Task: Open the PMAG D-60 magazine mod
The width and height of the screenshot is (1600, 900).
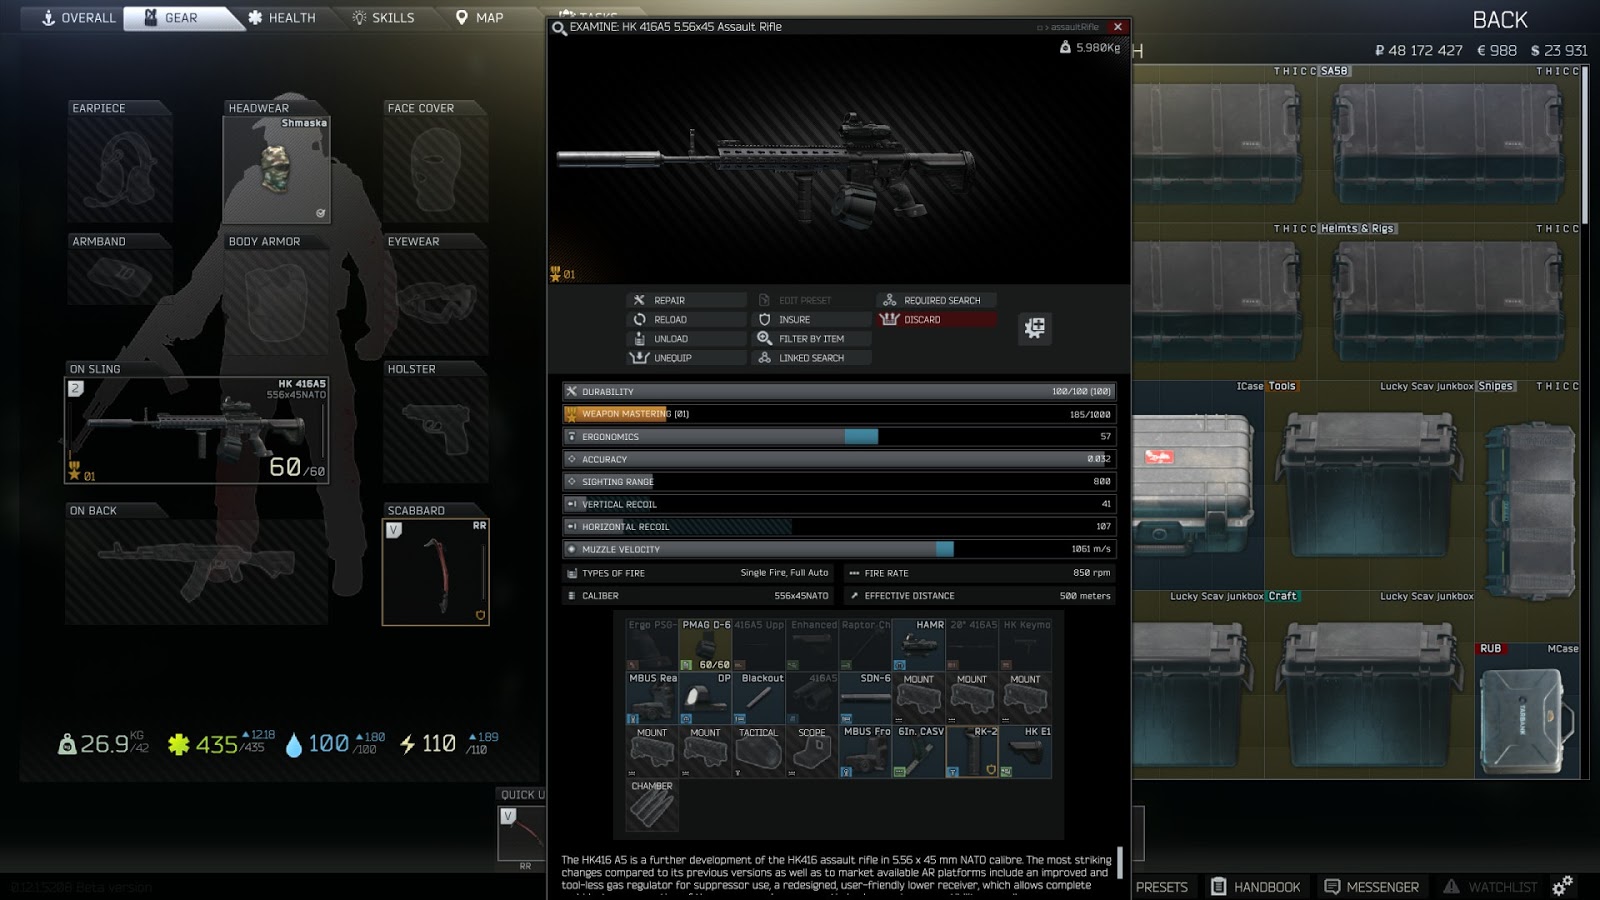Action: (705, 644)
